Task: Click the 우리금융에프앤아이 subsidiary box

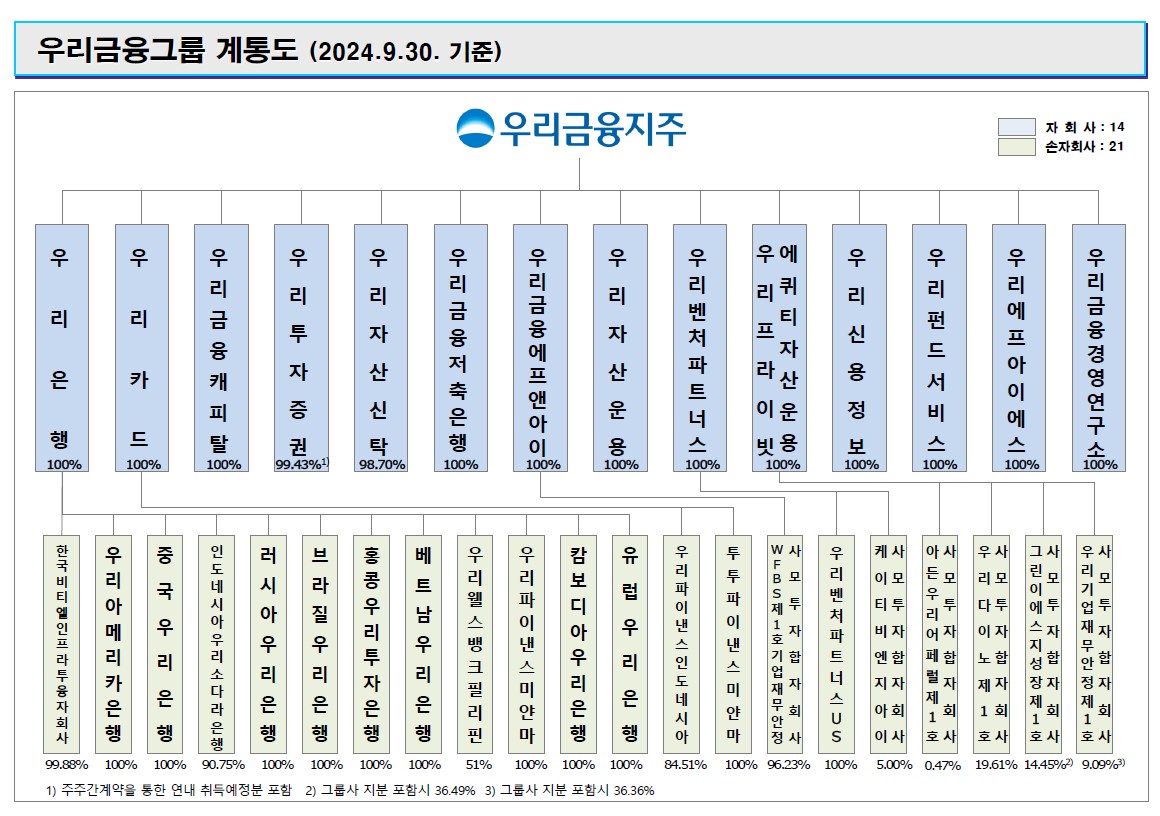Action: [x=541, y=348]
